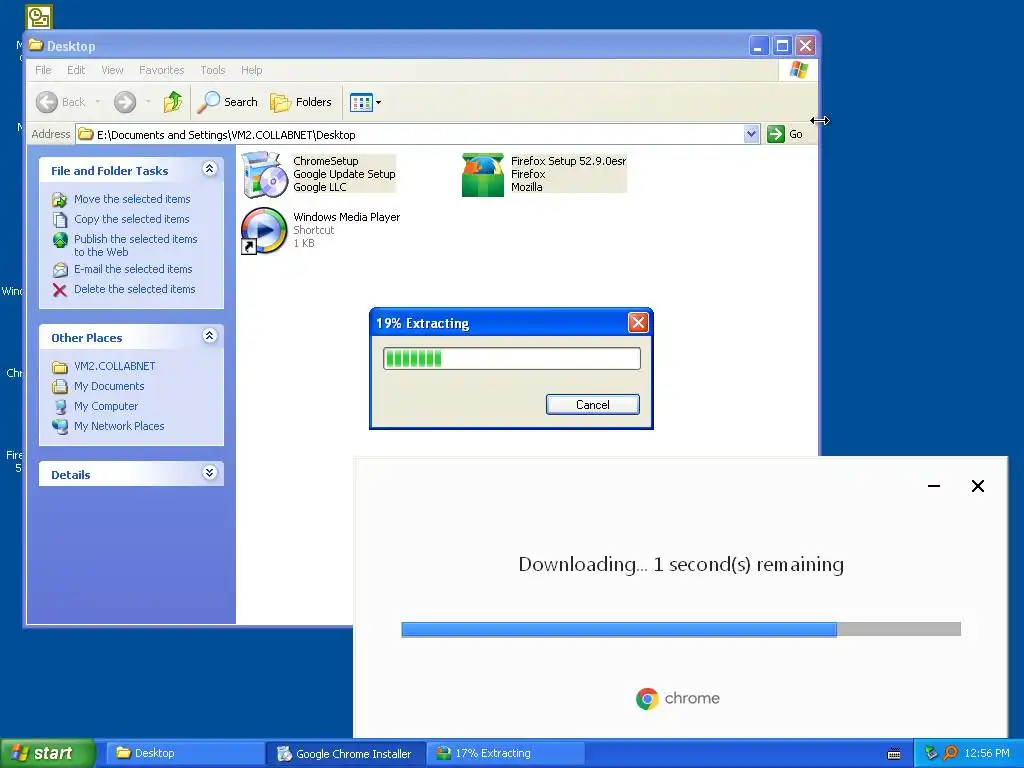Collapse the File and Folder Tasks panel
The width and height of the screenshot is (1024, 768).
(209, 169)
